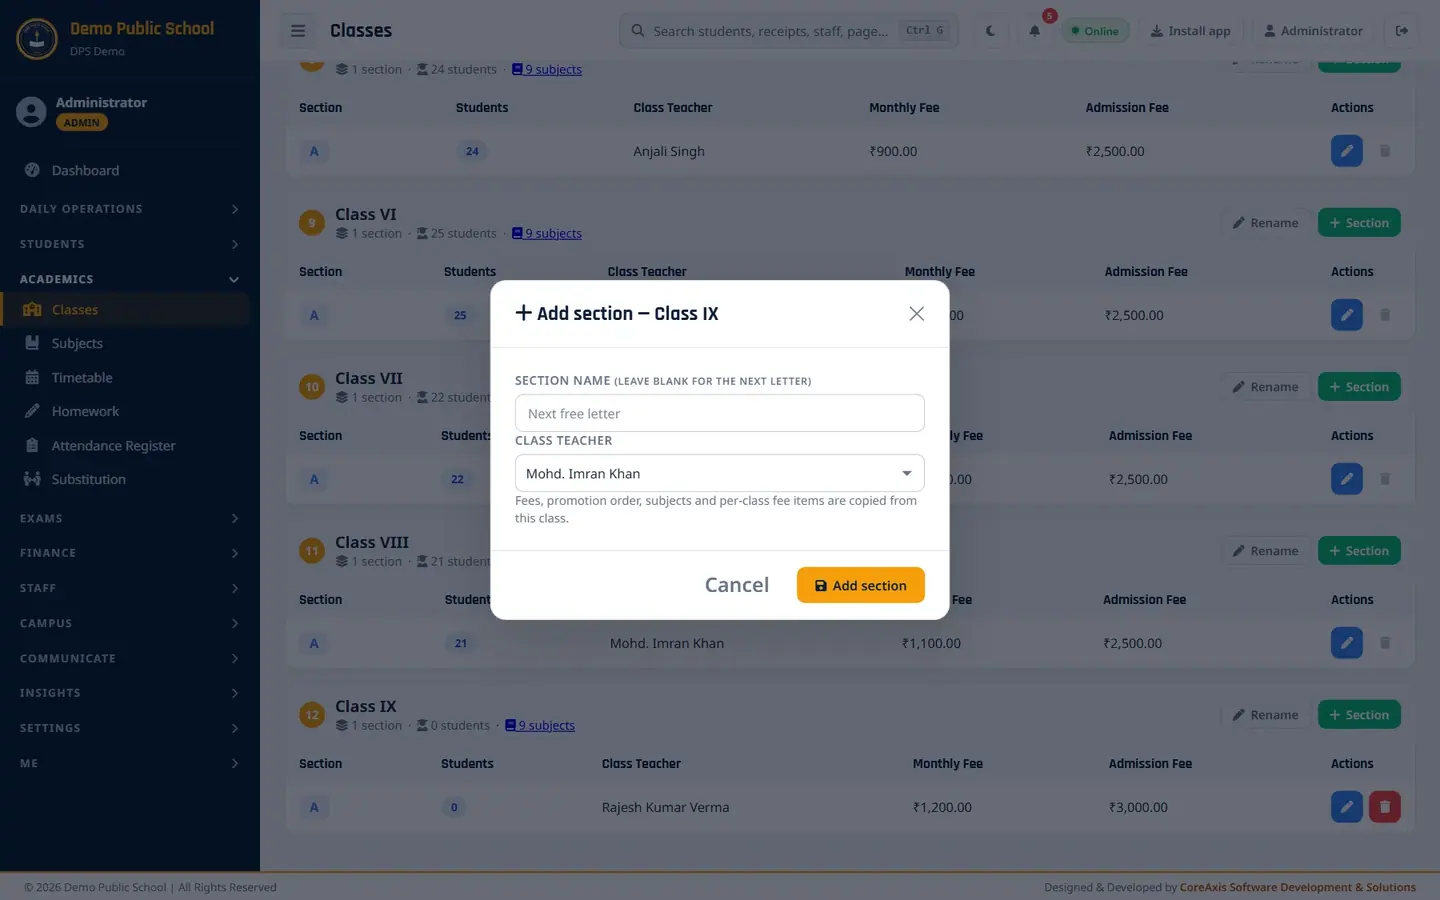Cancel the Add section dialog
The width and height of the screenshot is (1440, 900).
coord(737,585)
